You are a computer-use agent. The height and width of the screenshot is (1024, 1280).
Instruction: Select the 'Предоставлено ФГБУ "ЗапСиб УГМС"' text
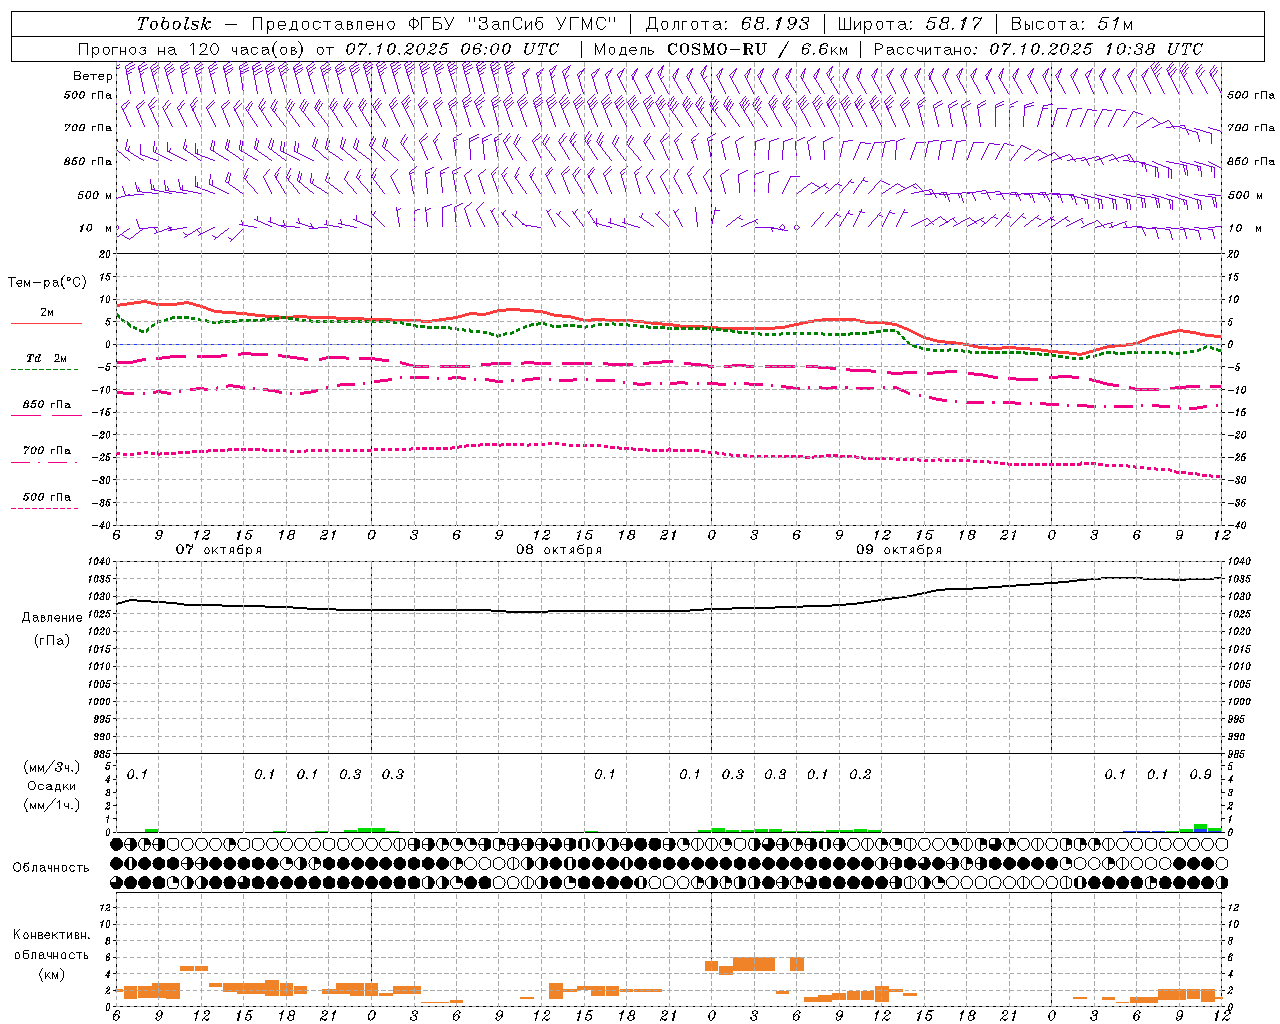tap(434, 24)
